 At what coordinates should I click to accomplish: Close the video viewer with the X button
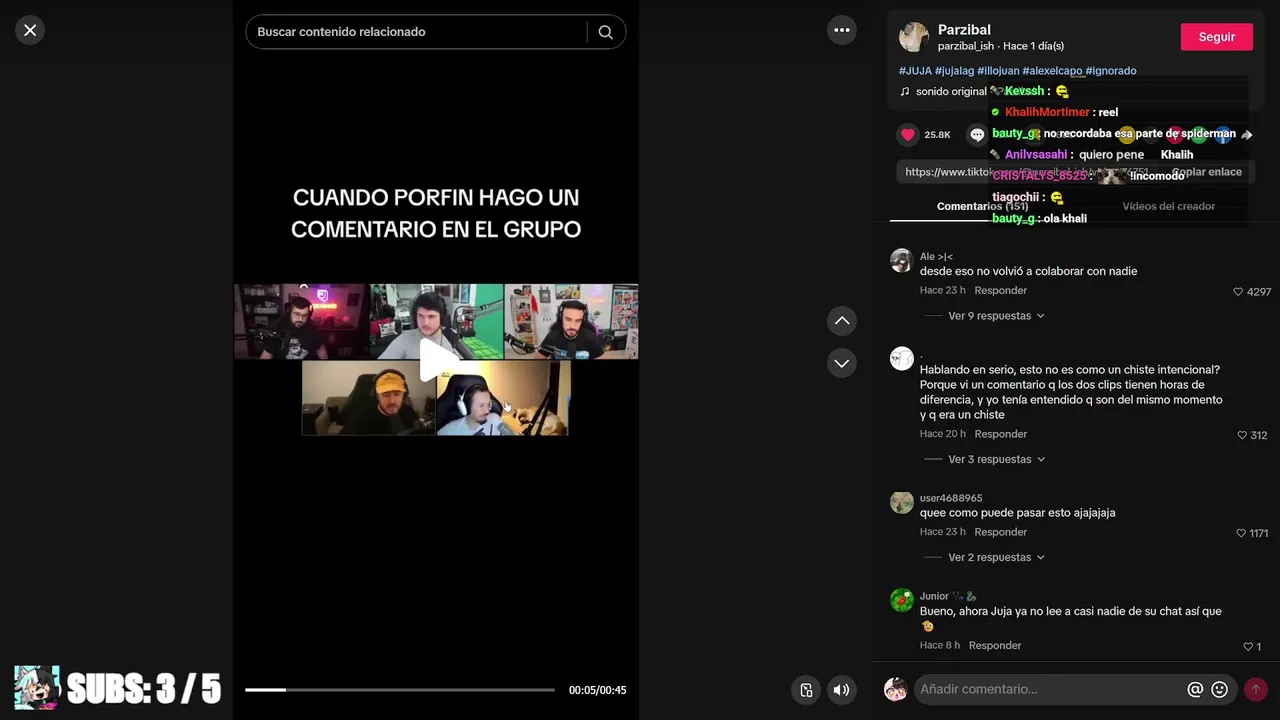click(30, 30)
